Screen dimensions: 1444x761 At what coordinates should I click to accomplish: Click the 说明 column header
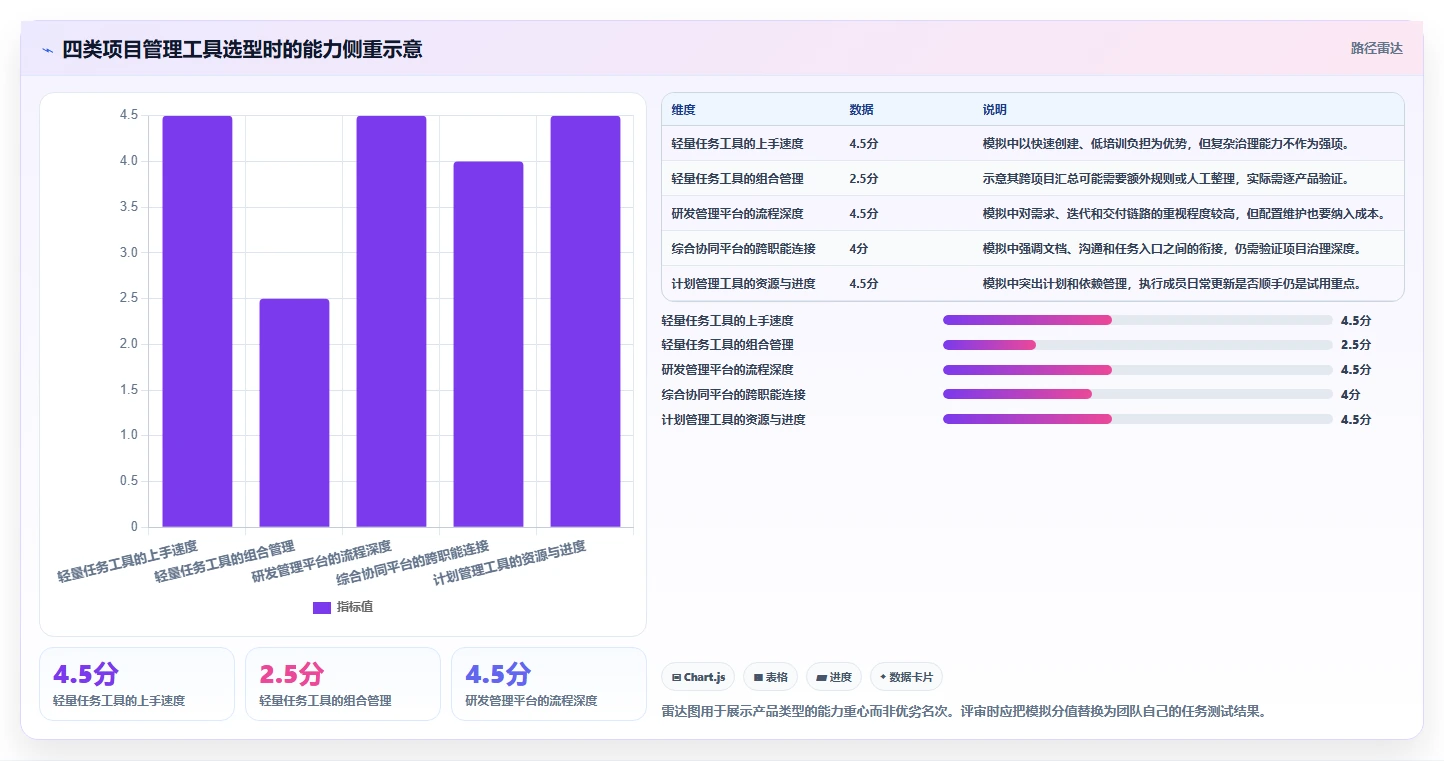pyautogui.click(x=995, y=109)
